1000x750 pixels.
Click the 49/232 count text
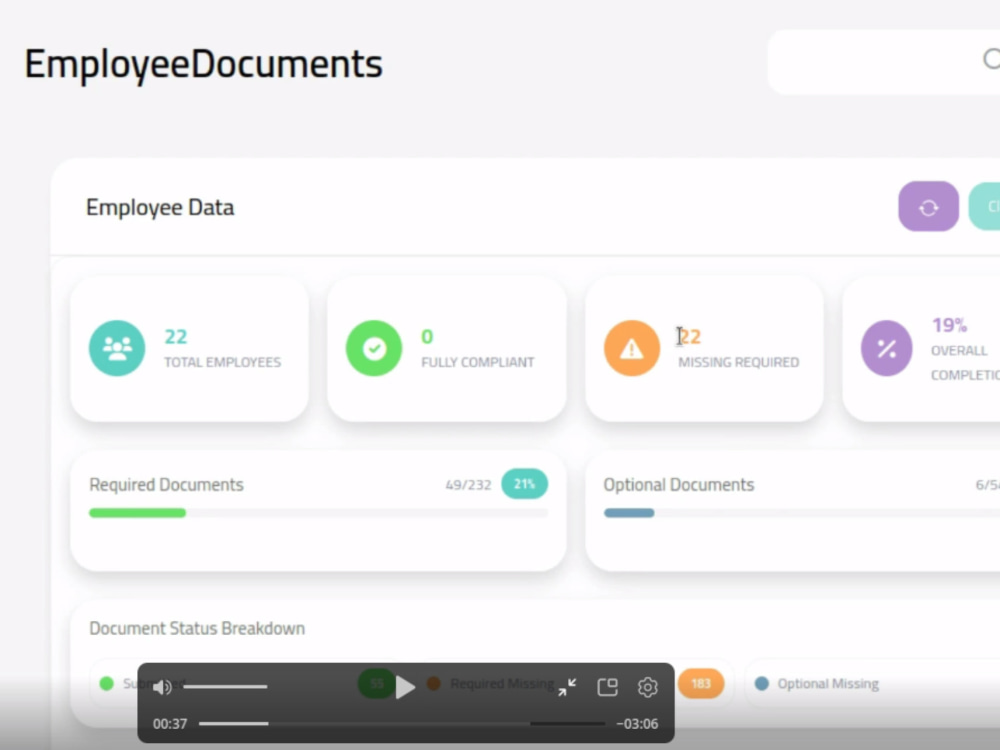(x=468, y=485)
